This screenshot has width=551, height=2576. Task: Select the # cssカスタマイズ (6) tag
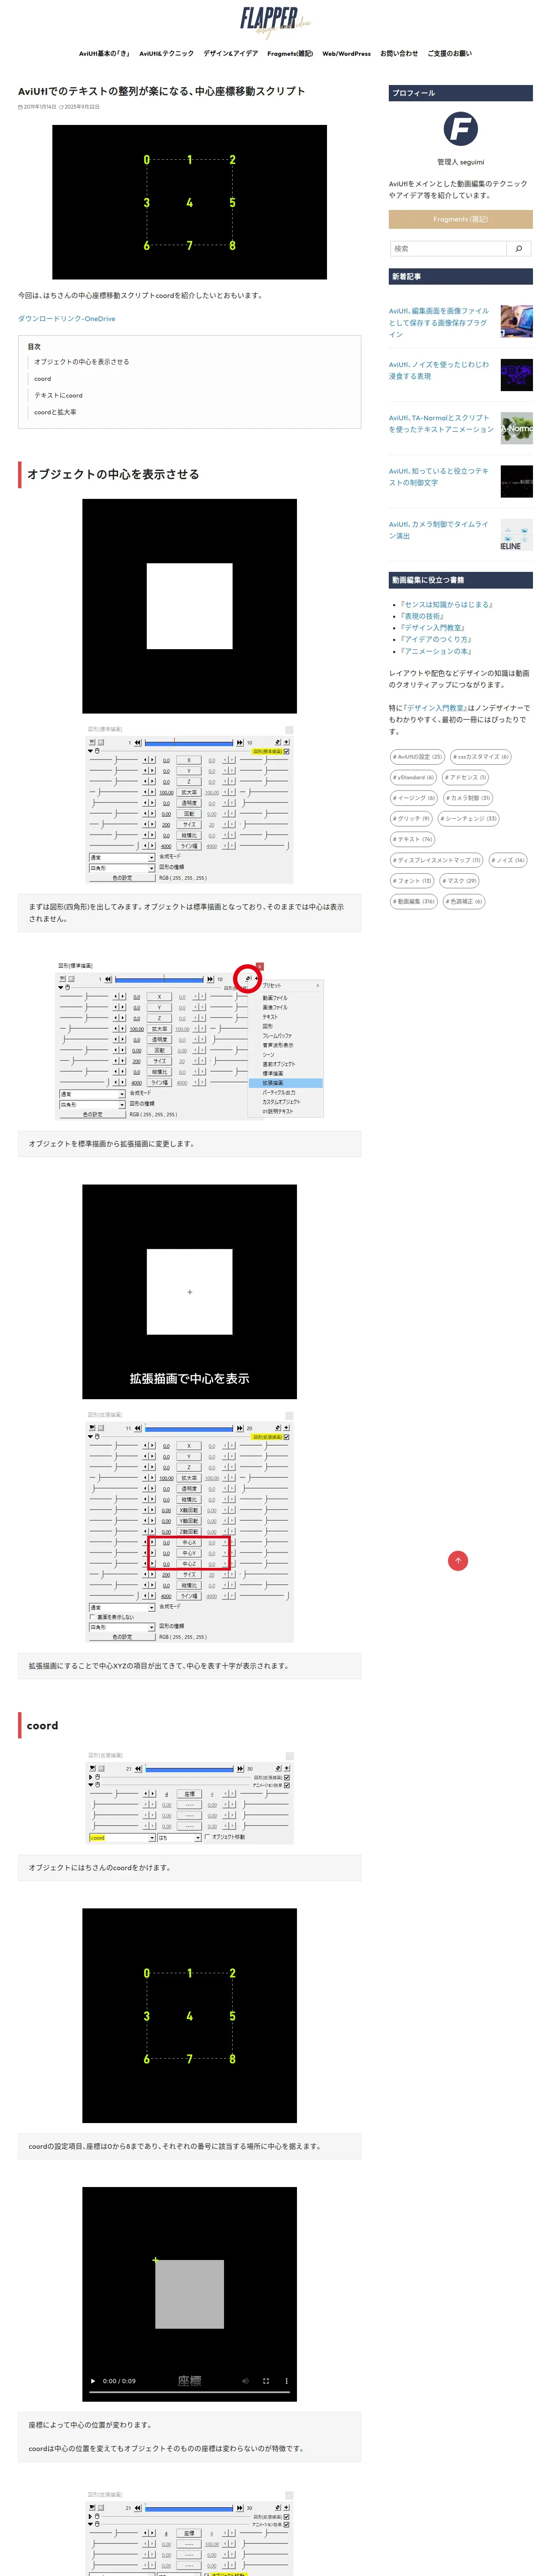pos(481,757)
